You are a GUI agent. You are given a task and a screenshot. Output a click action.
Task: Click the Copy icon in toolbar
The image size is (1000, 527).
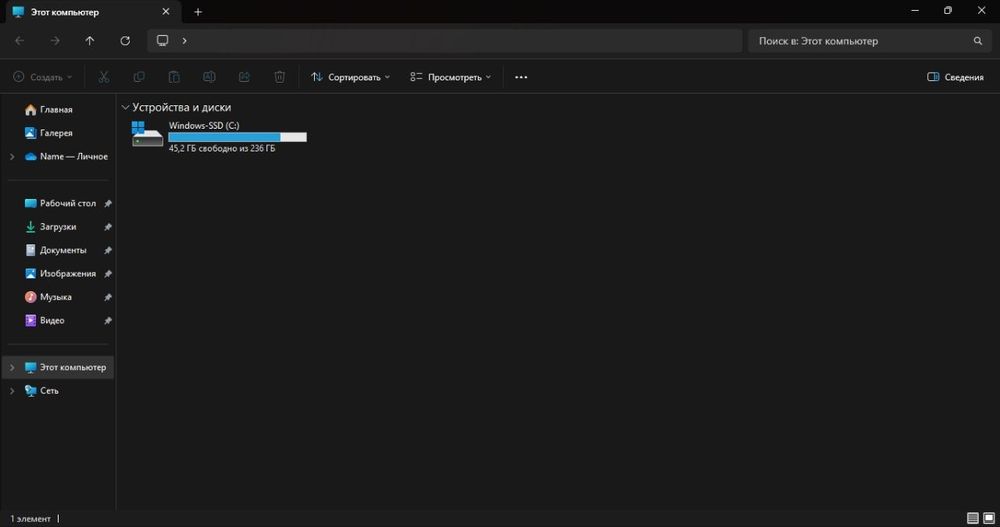pos(139,77)
